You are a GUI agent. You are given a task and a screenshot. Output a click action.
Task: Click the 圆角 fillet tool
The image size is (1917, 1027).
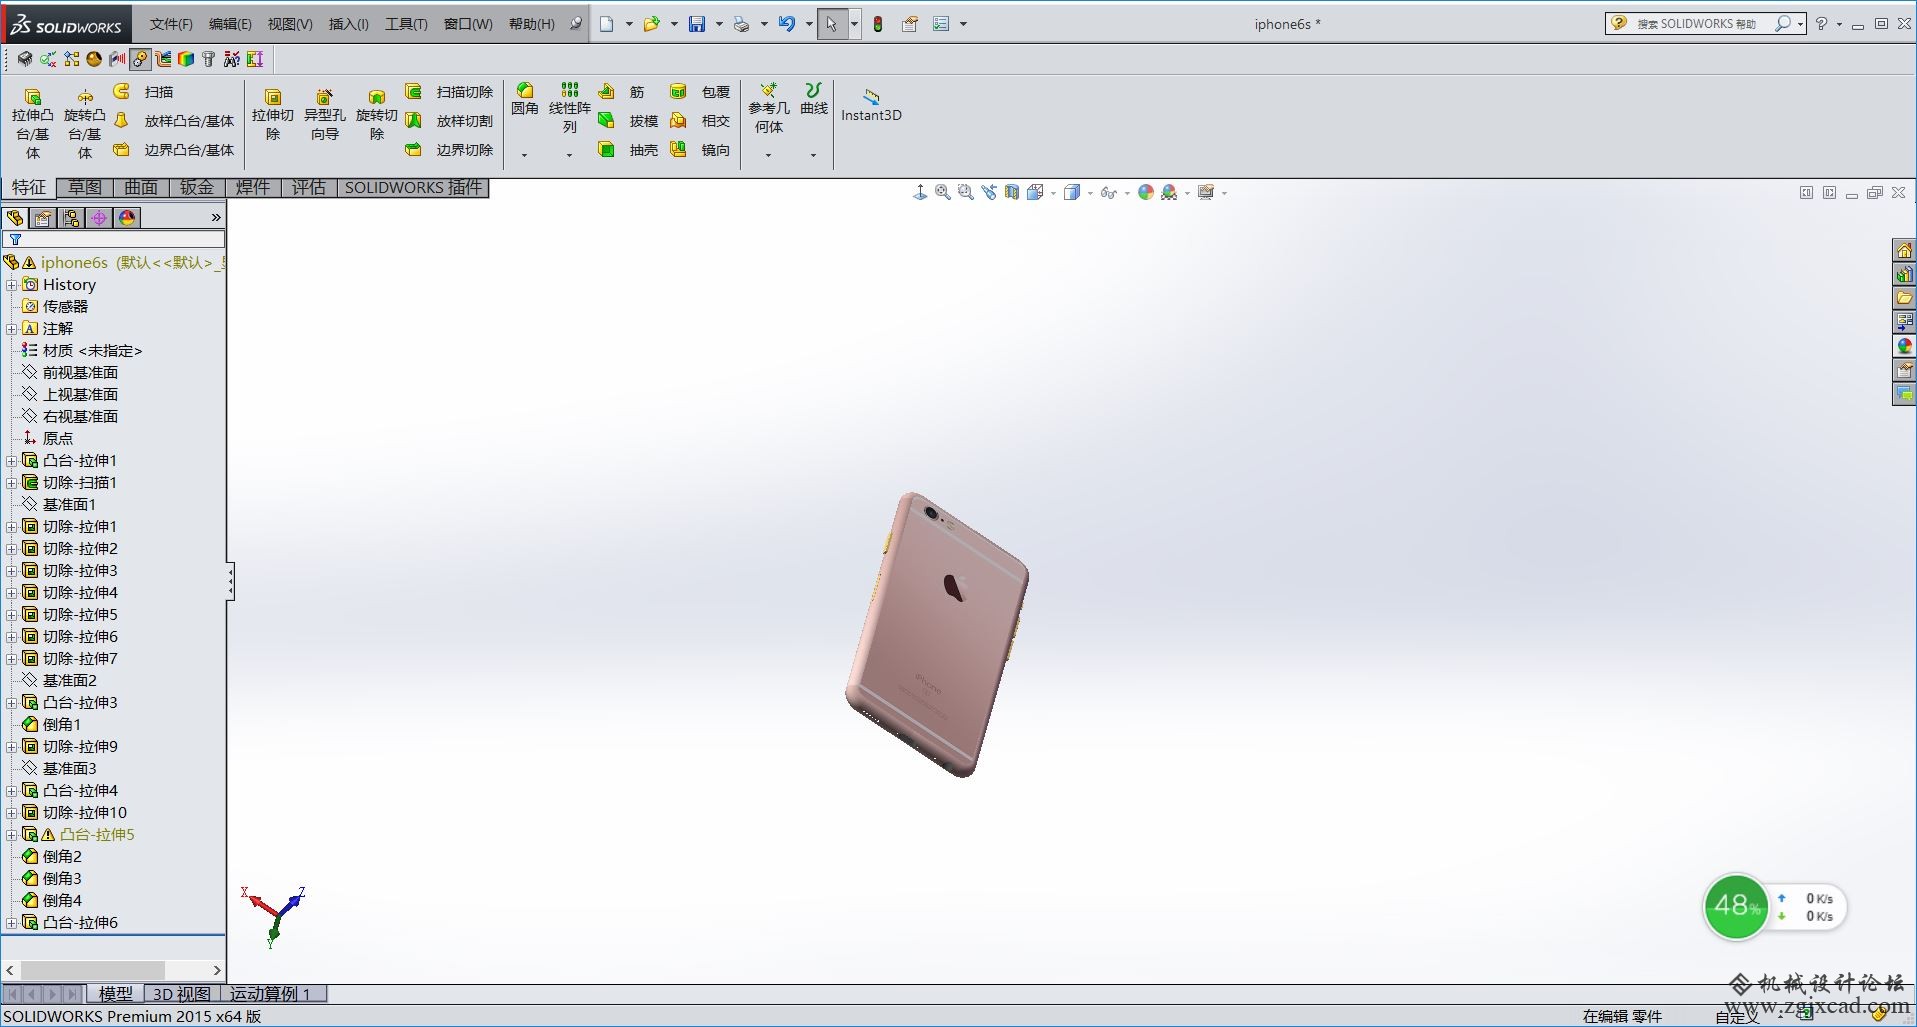click(x=524, y=99)
